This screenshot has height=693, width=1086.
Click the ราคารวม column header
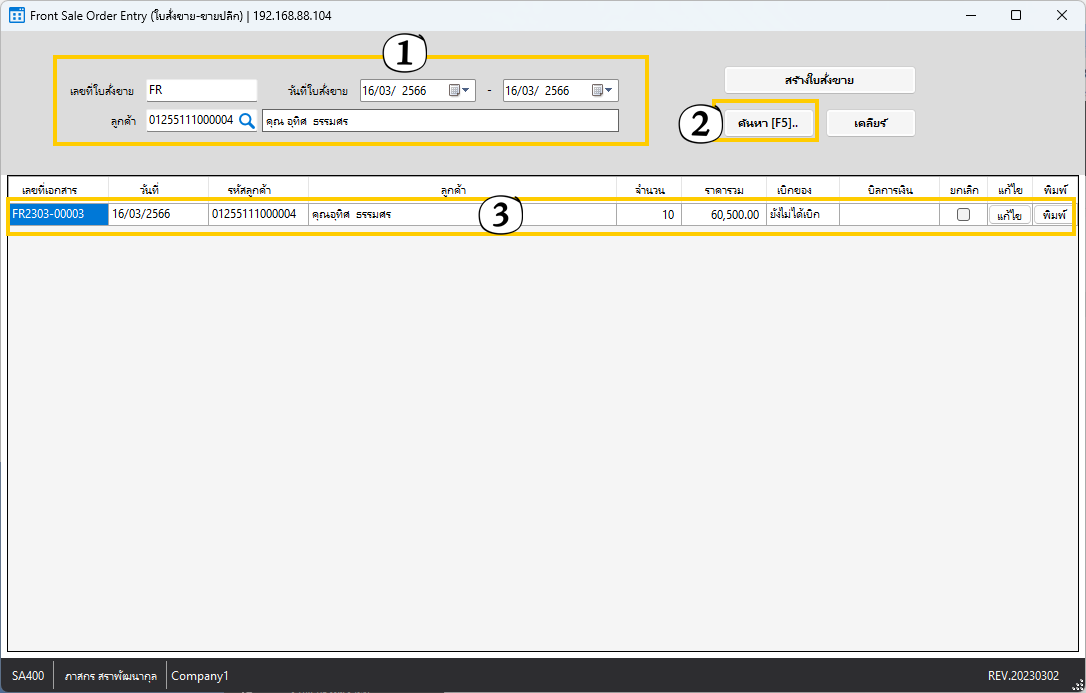tap(723, 189)
